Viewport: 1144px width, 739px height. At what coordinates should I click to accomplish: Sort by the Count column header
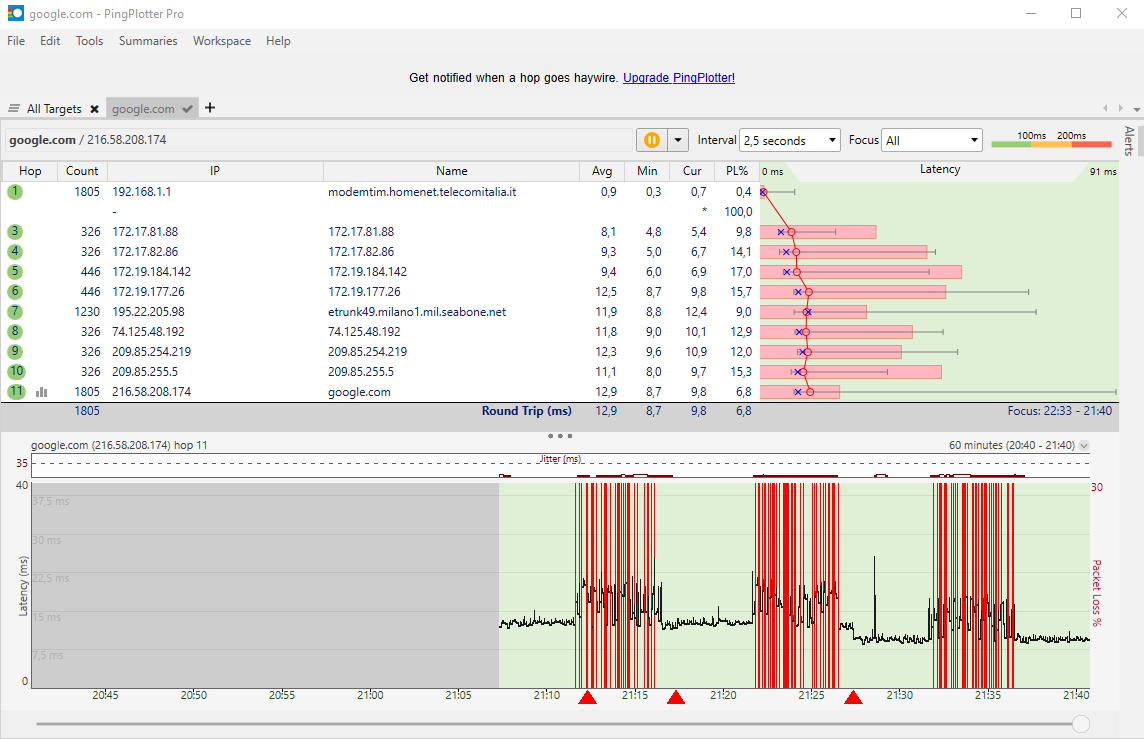(82, 171)
